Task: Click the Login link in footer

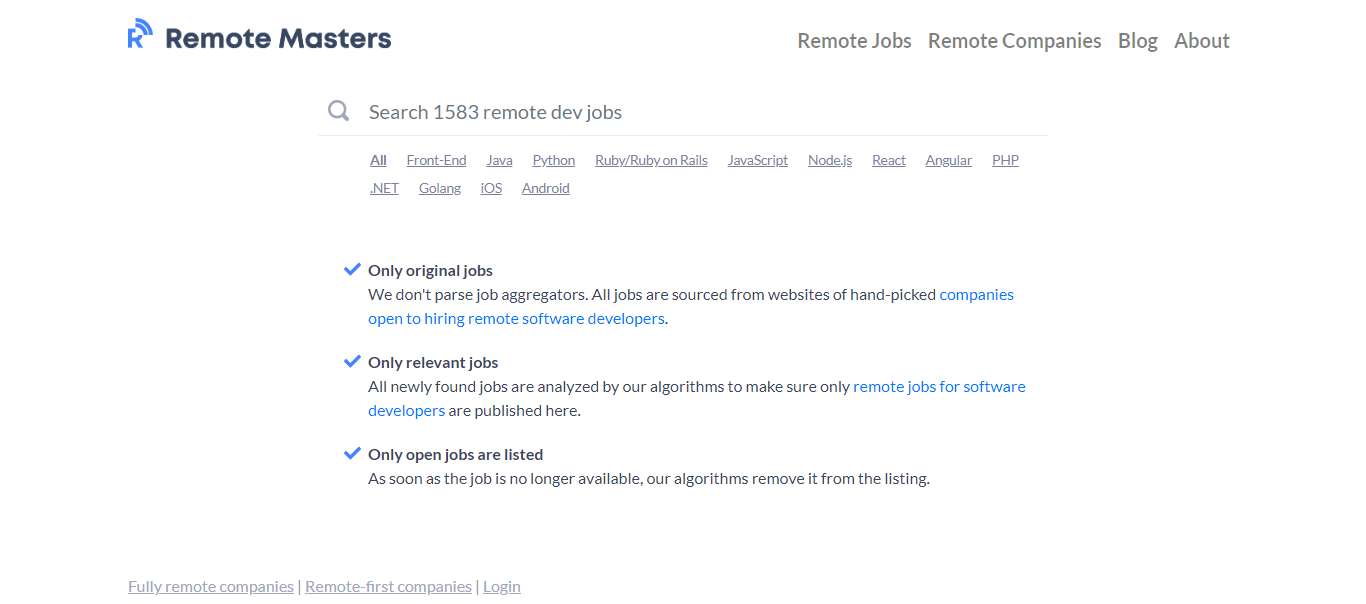Action: 501,587
